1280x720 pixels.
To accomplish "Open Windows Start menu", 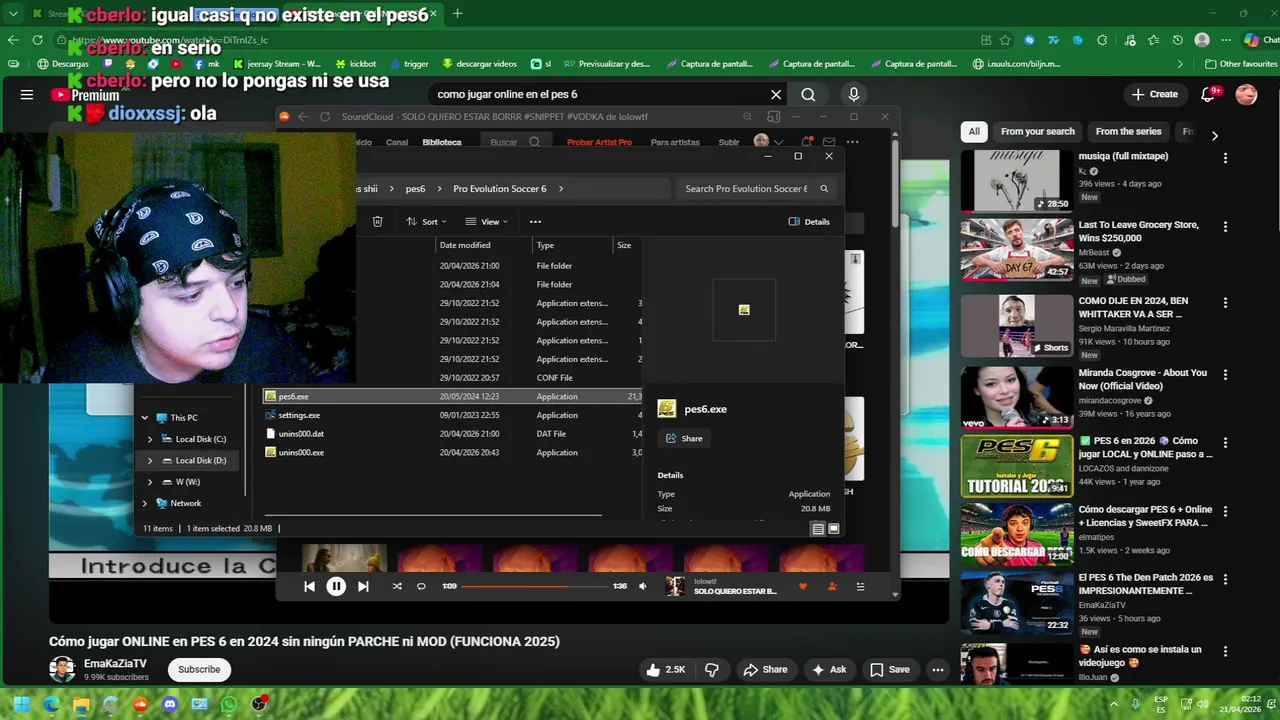I will click(21, 705).
